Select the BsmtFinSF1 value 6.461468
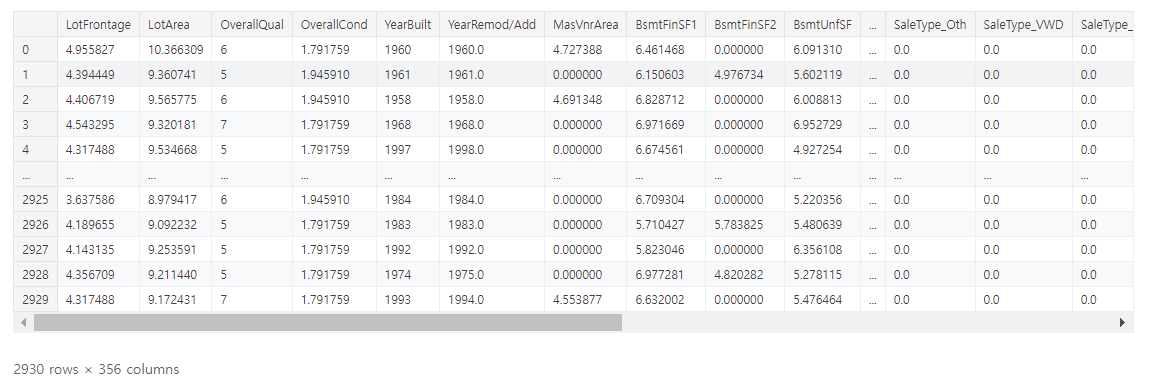This screenshot has width=1153, height=389. (x=660, y=50)
